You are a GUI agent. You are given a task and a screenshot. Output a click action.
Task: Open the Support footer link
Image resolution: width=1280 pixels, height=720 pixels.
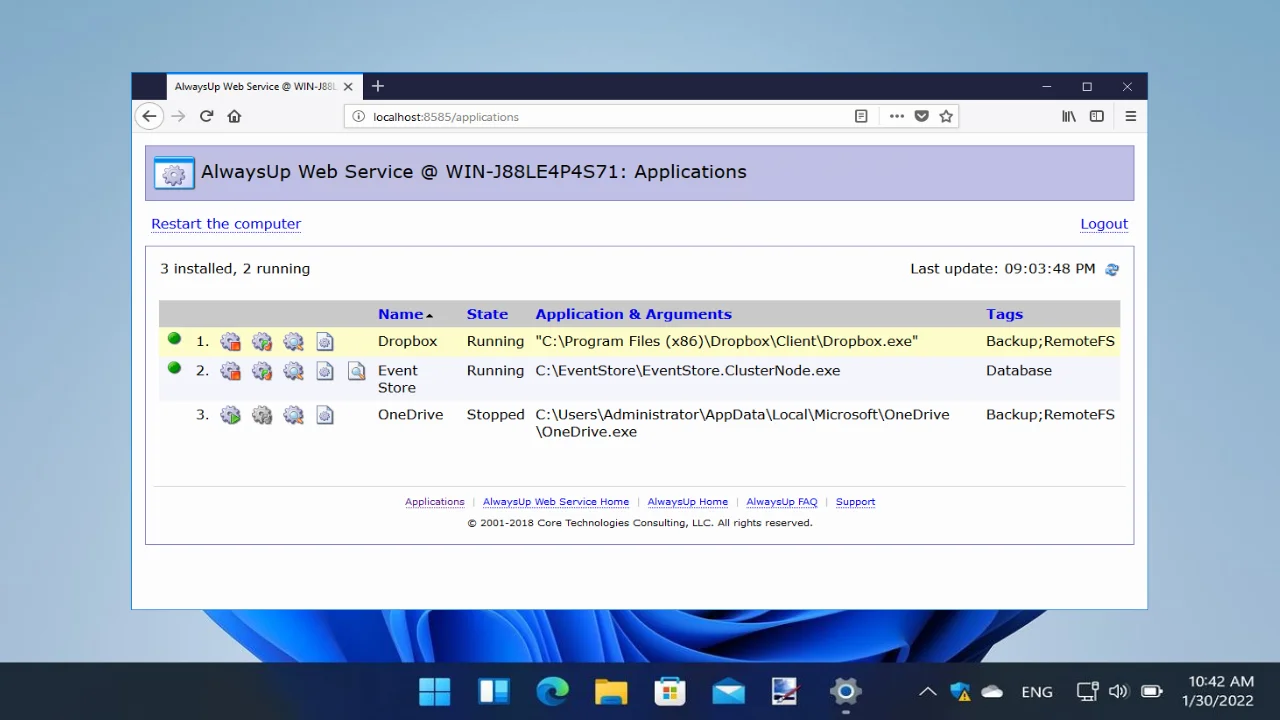[x=855, y=502]
